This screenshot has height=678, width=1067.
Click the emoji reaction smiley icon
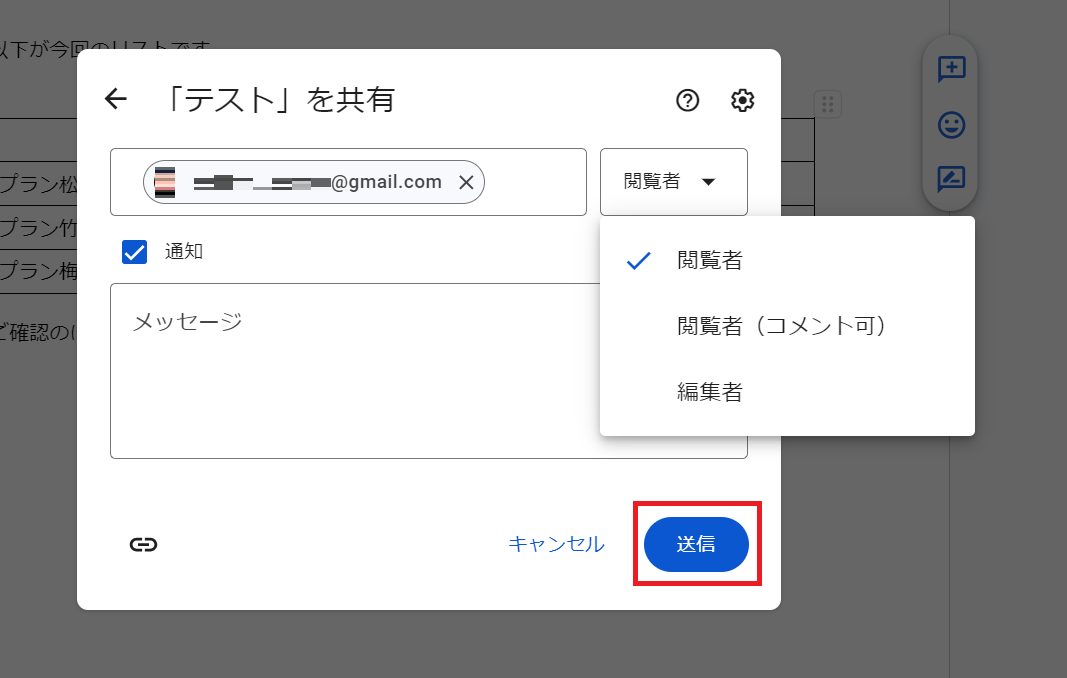[x=950, y=125]
